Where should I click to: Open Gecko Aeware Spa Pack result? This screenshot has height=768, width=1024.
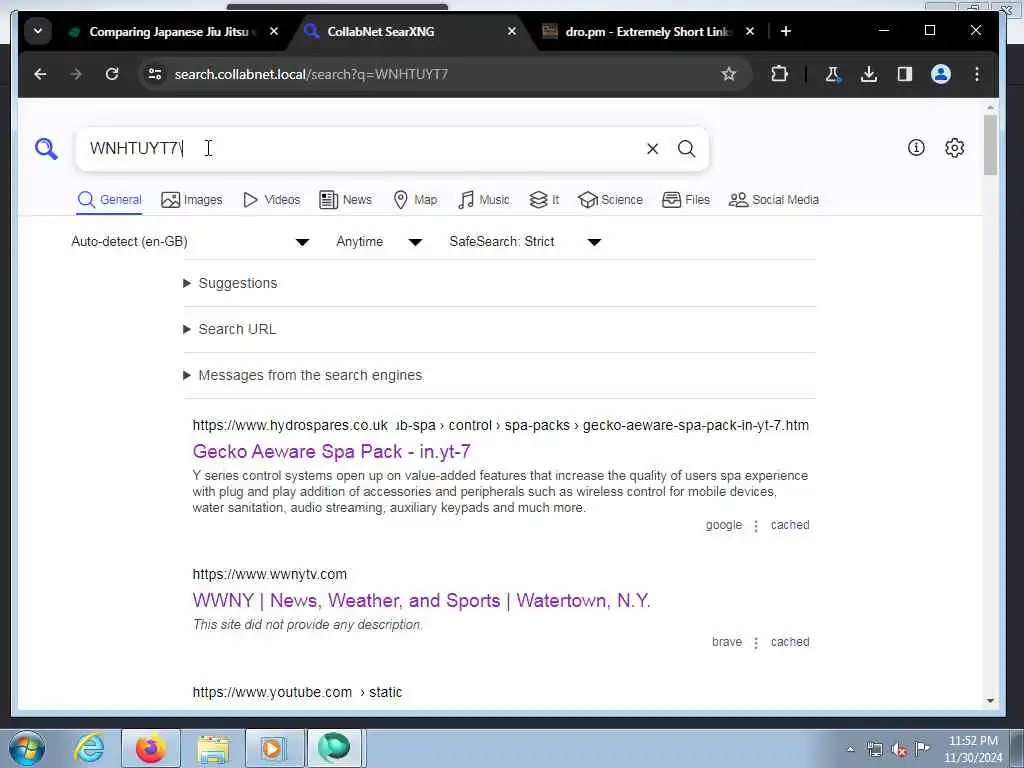point(331,451)
